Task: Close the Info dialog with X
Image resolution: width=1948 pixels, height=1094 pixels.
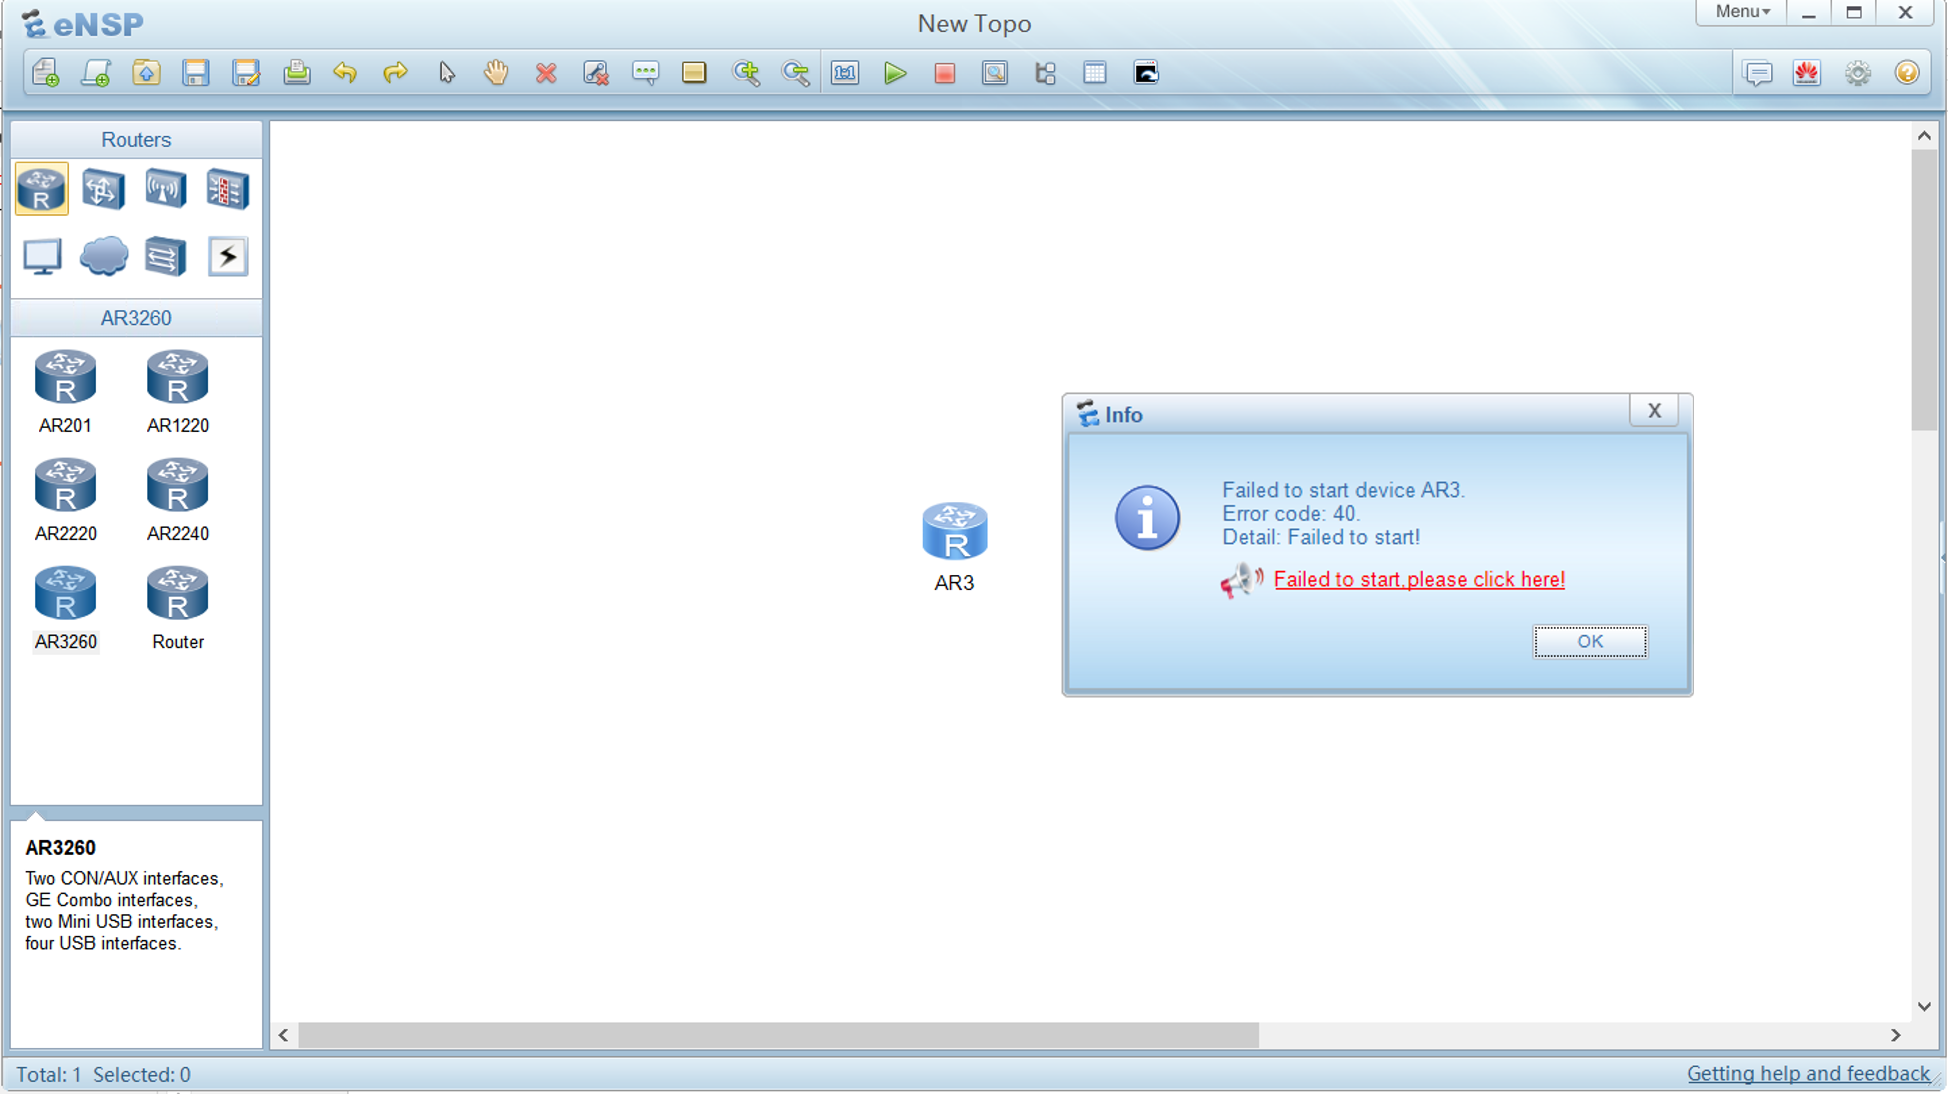Action: (x=1654, y=411)
